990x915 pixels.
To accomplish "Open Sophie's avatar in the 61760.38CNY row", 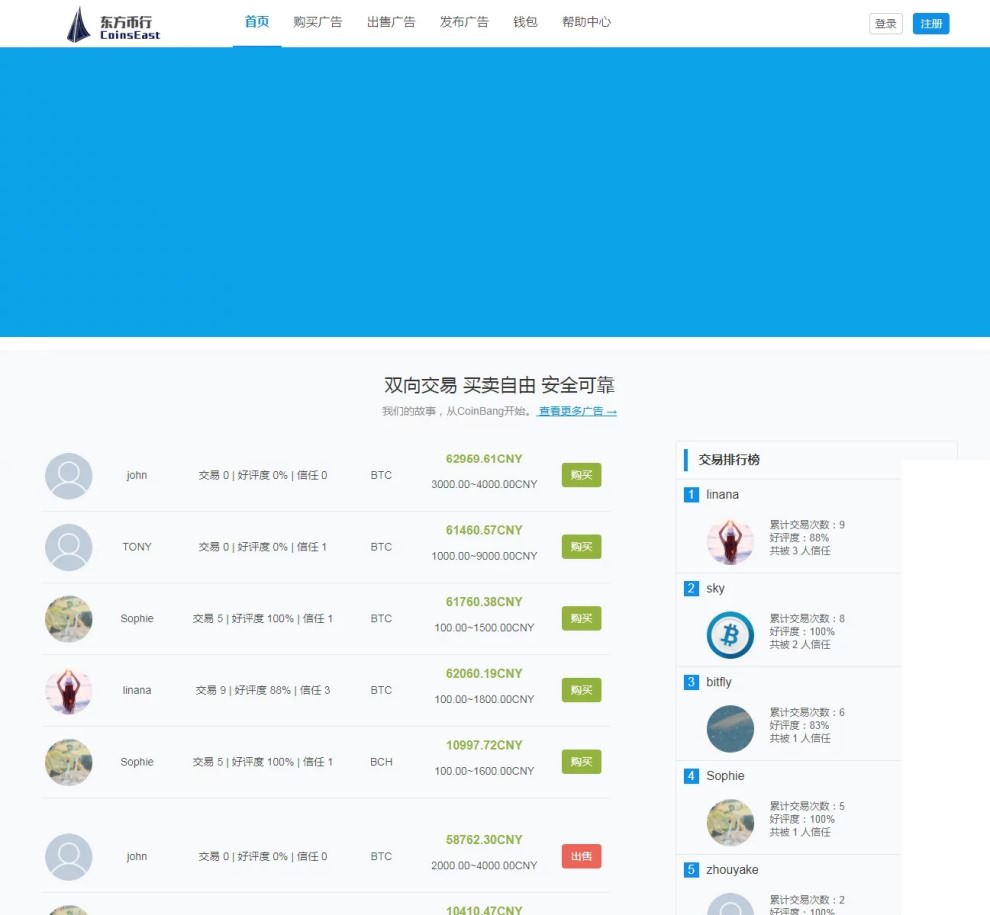I will (x=69, y=619).
